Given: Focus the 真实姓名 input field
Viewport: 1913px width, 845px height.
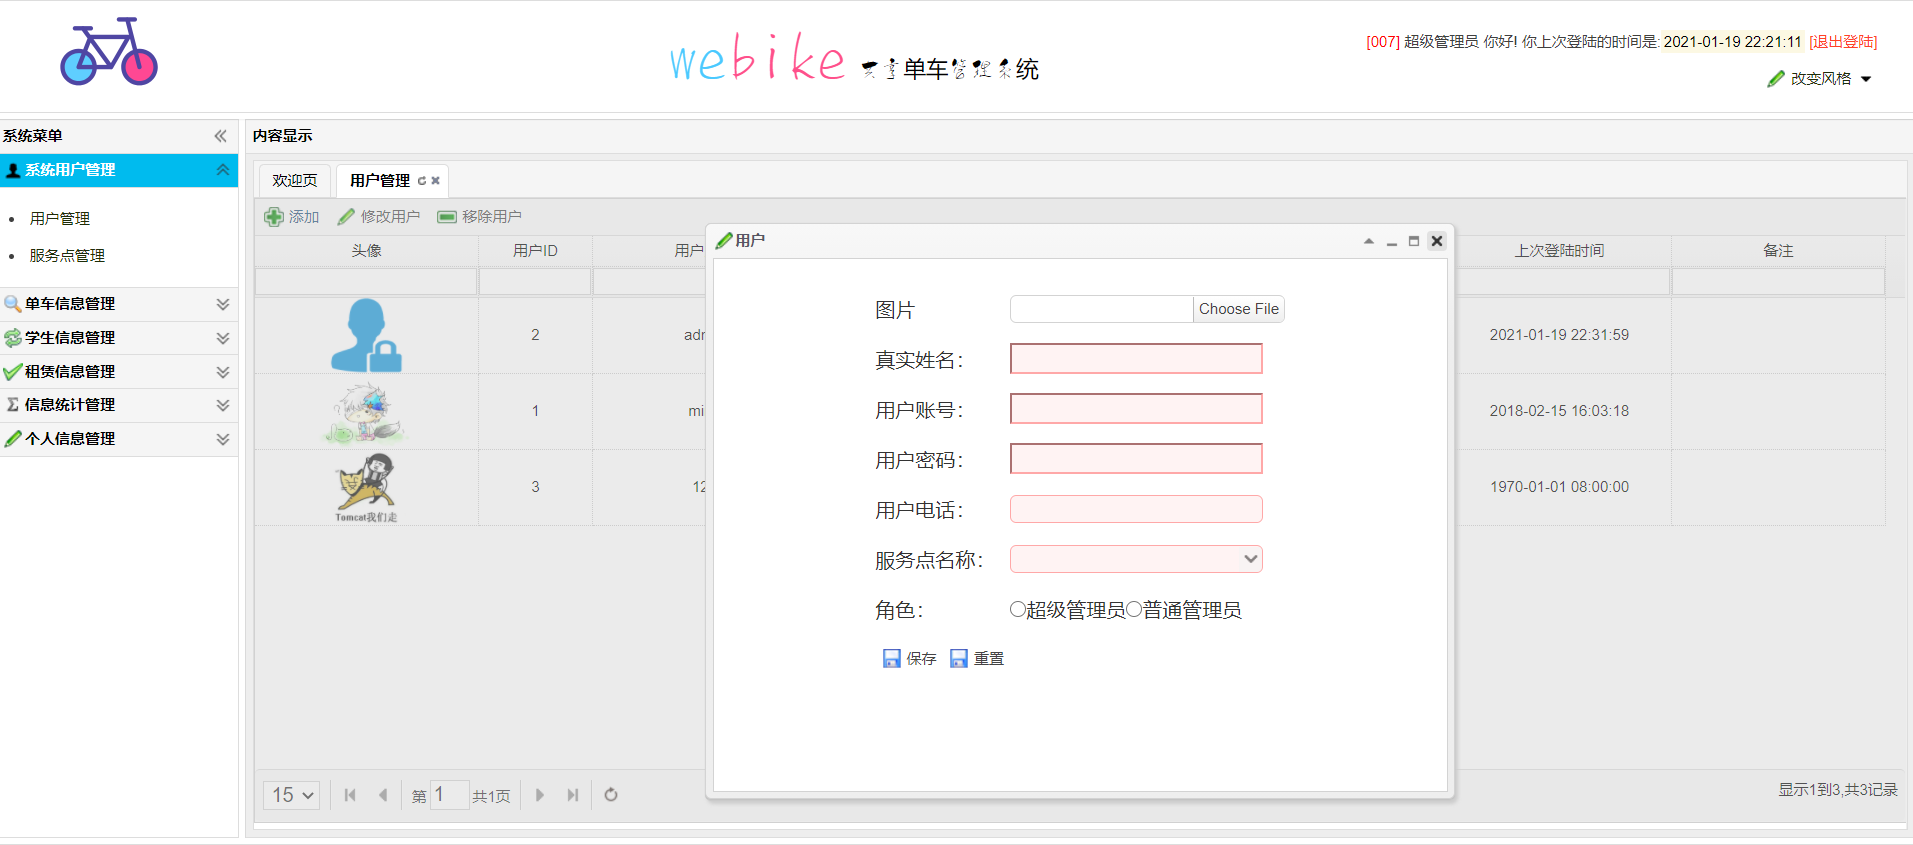Looking at the screenshot, I should (1136, 359).
